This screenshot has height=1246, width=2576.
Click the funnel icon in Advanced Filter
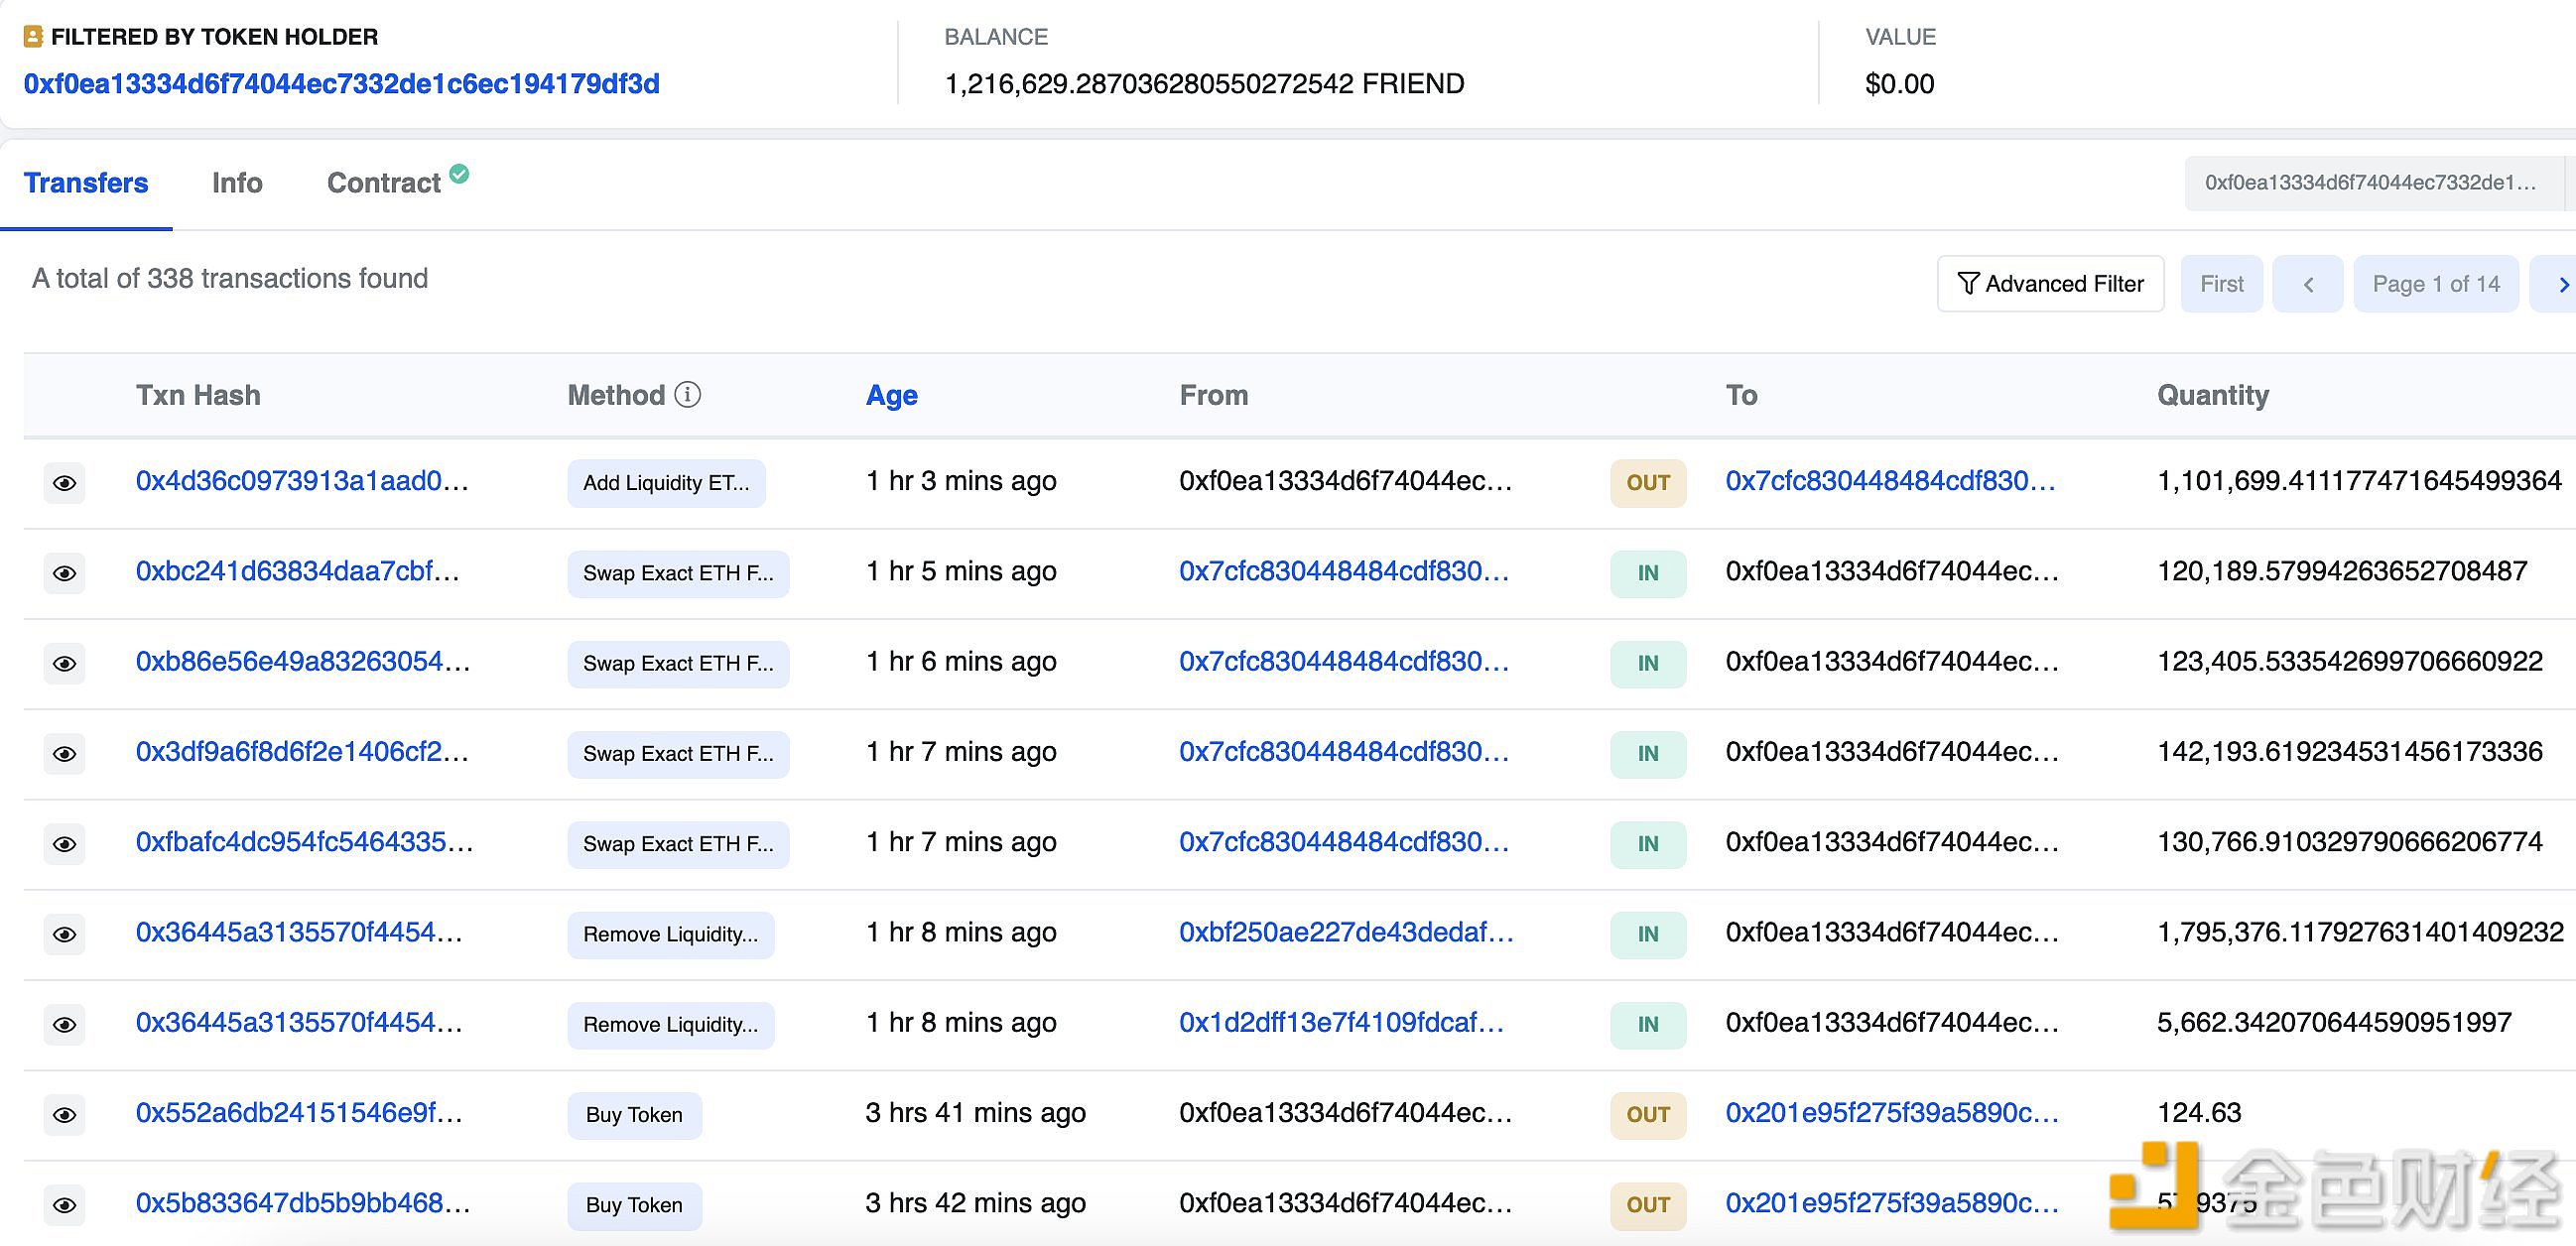[x=1967, y=284]
